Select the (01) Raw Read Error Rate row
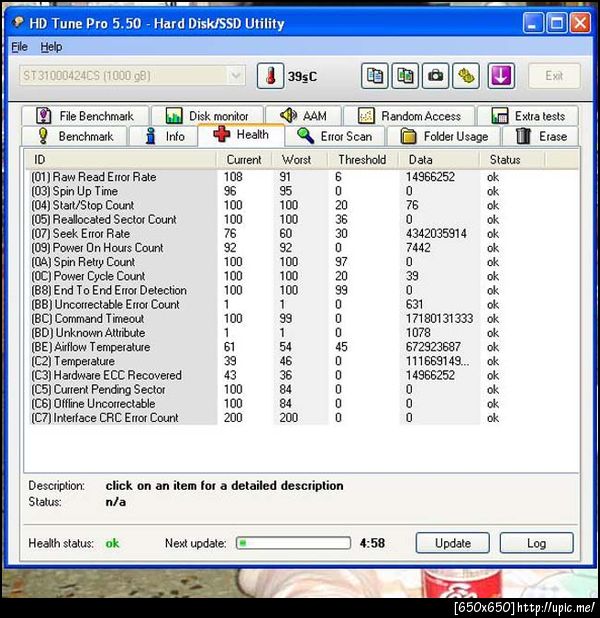The height and width of the screenshot is (618, 600). point(302,177)
